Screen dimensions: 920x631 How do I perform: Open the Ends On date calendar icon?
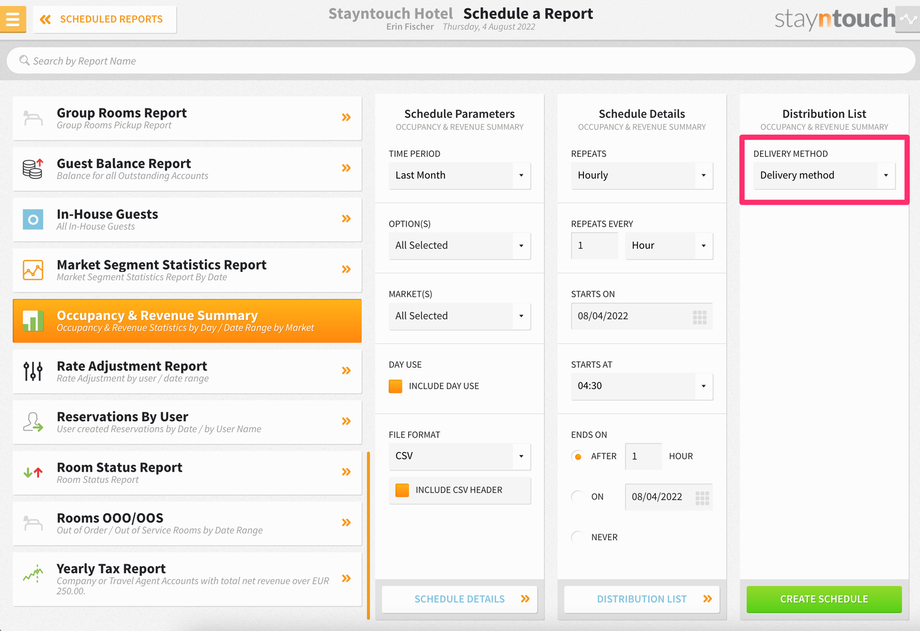coord(702,498)
